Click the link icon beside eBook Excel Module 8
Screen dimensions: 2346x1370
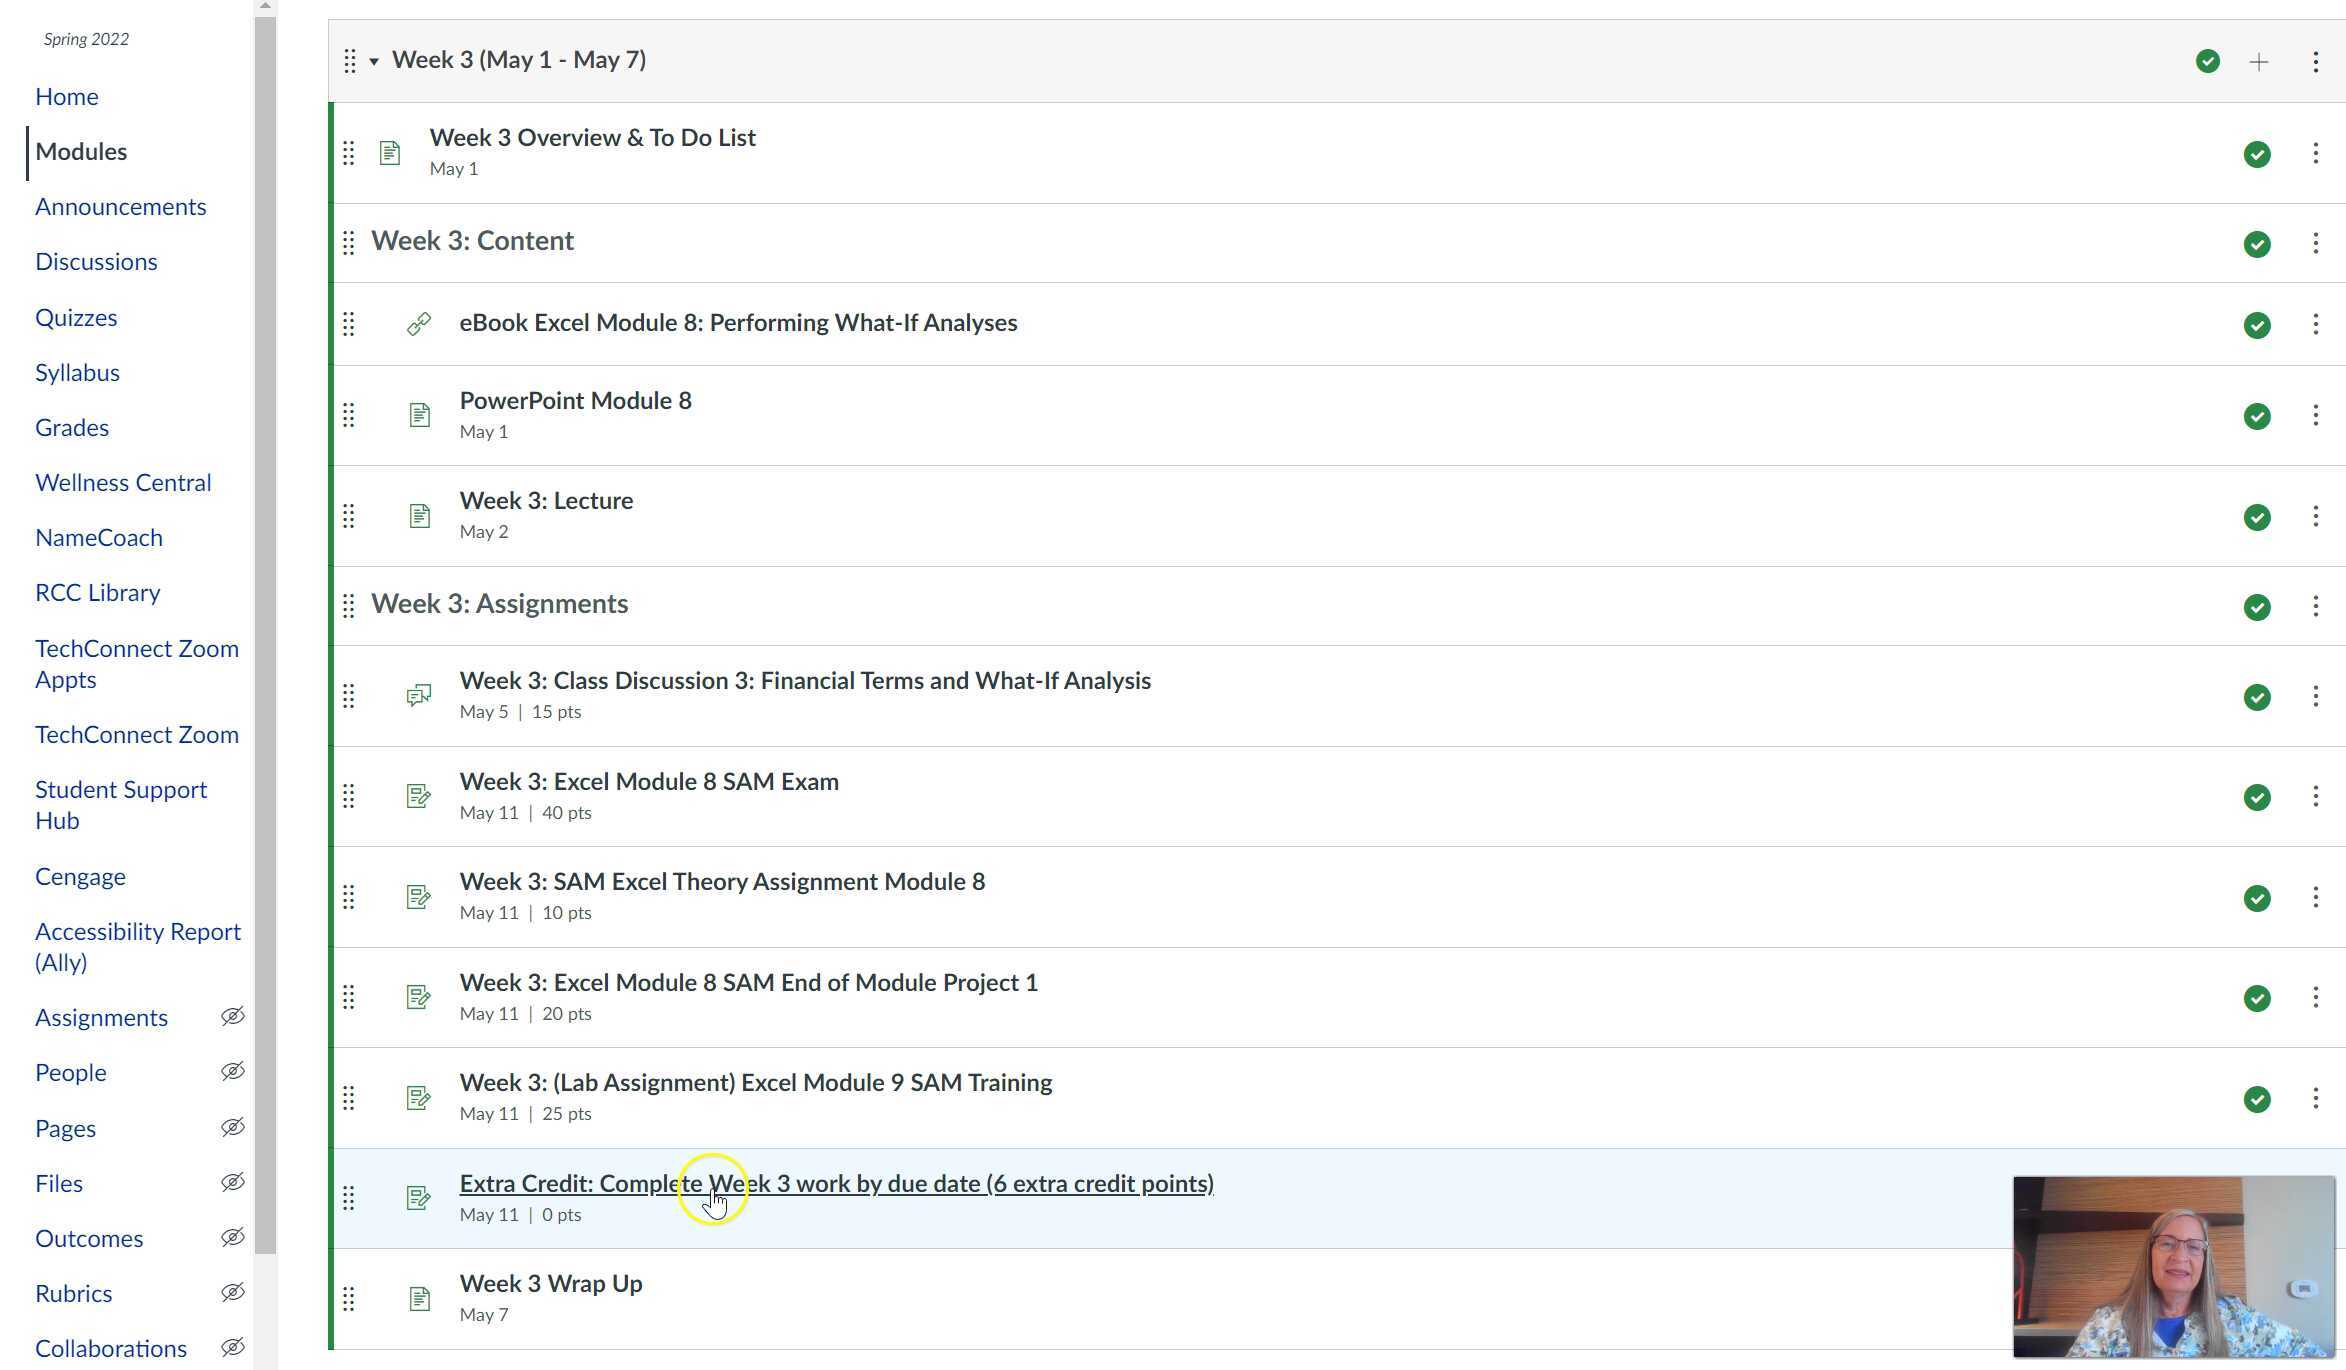(419, 324)
